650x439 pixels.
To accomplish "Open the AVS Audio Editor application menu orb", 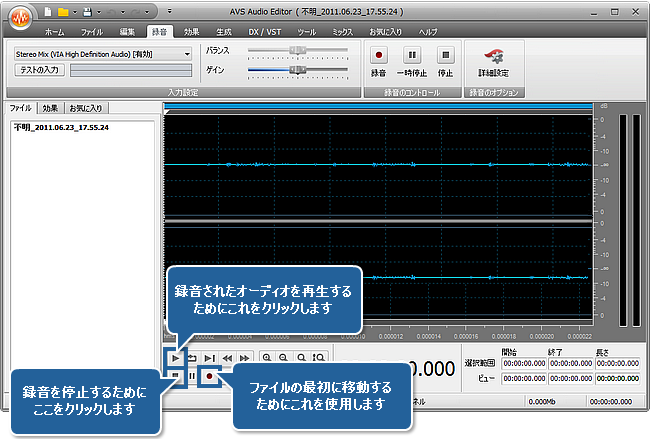I will point(20,17).
